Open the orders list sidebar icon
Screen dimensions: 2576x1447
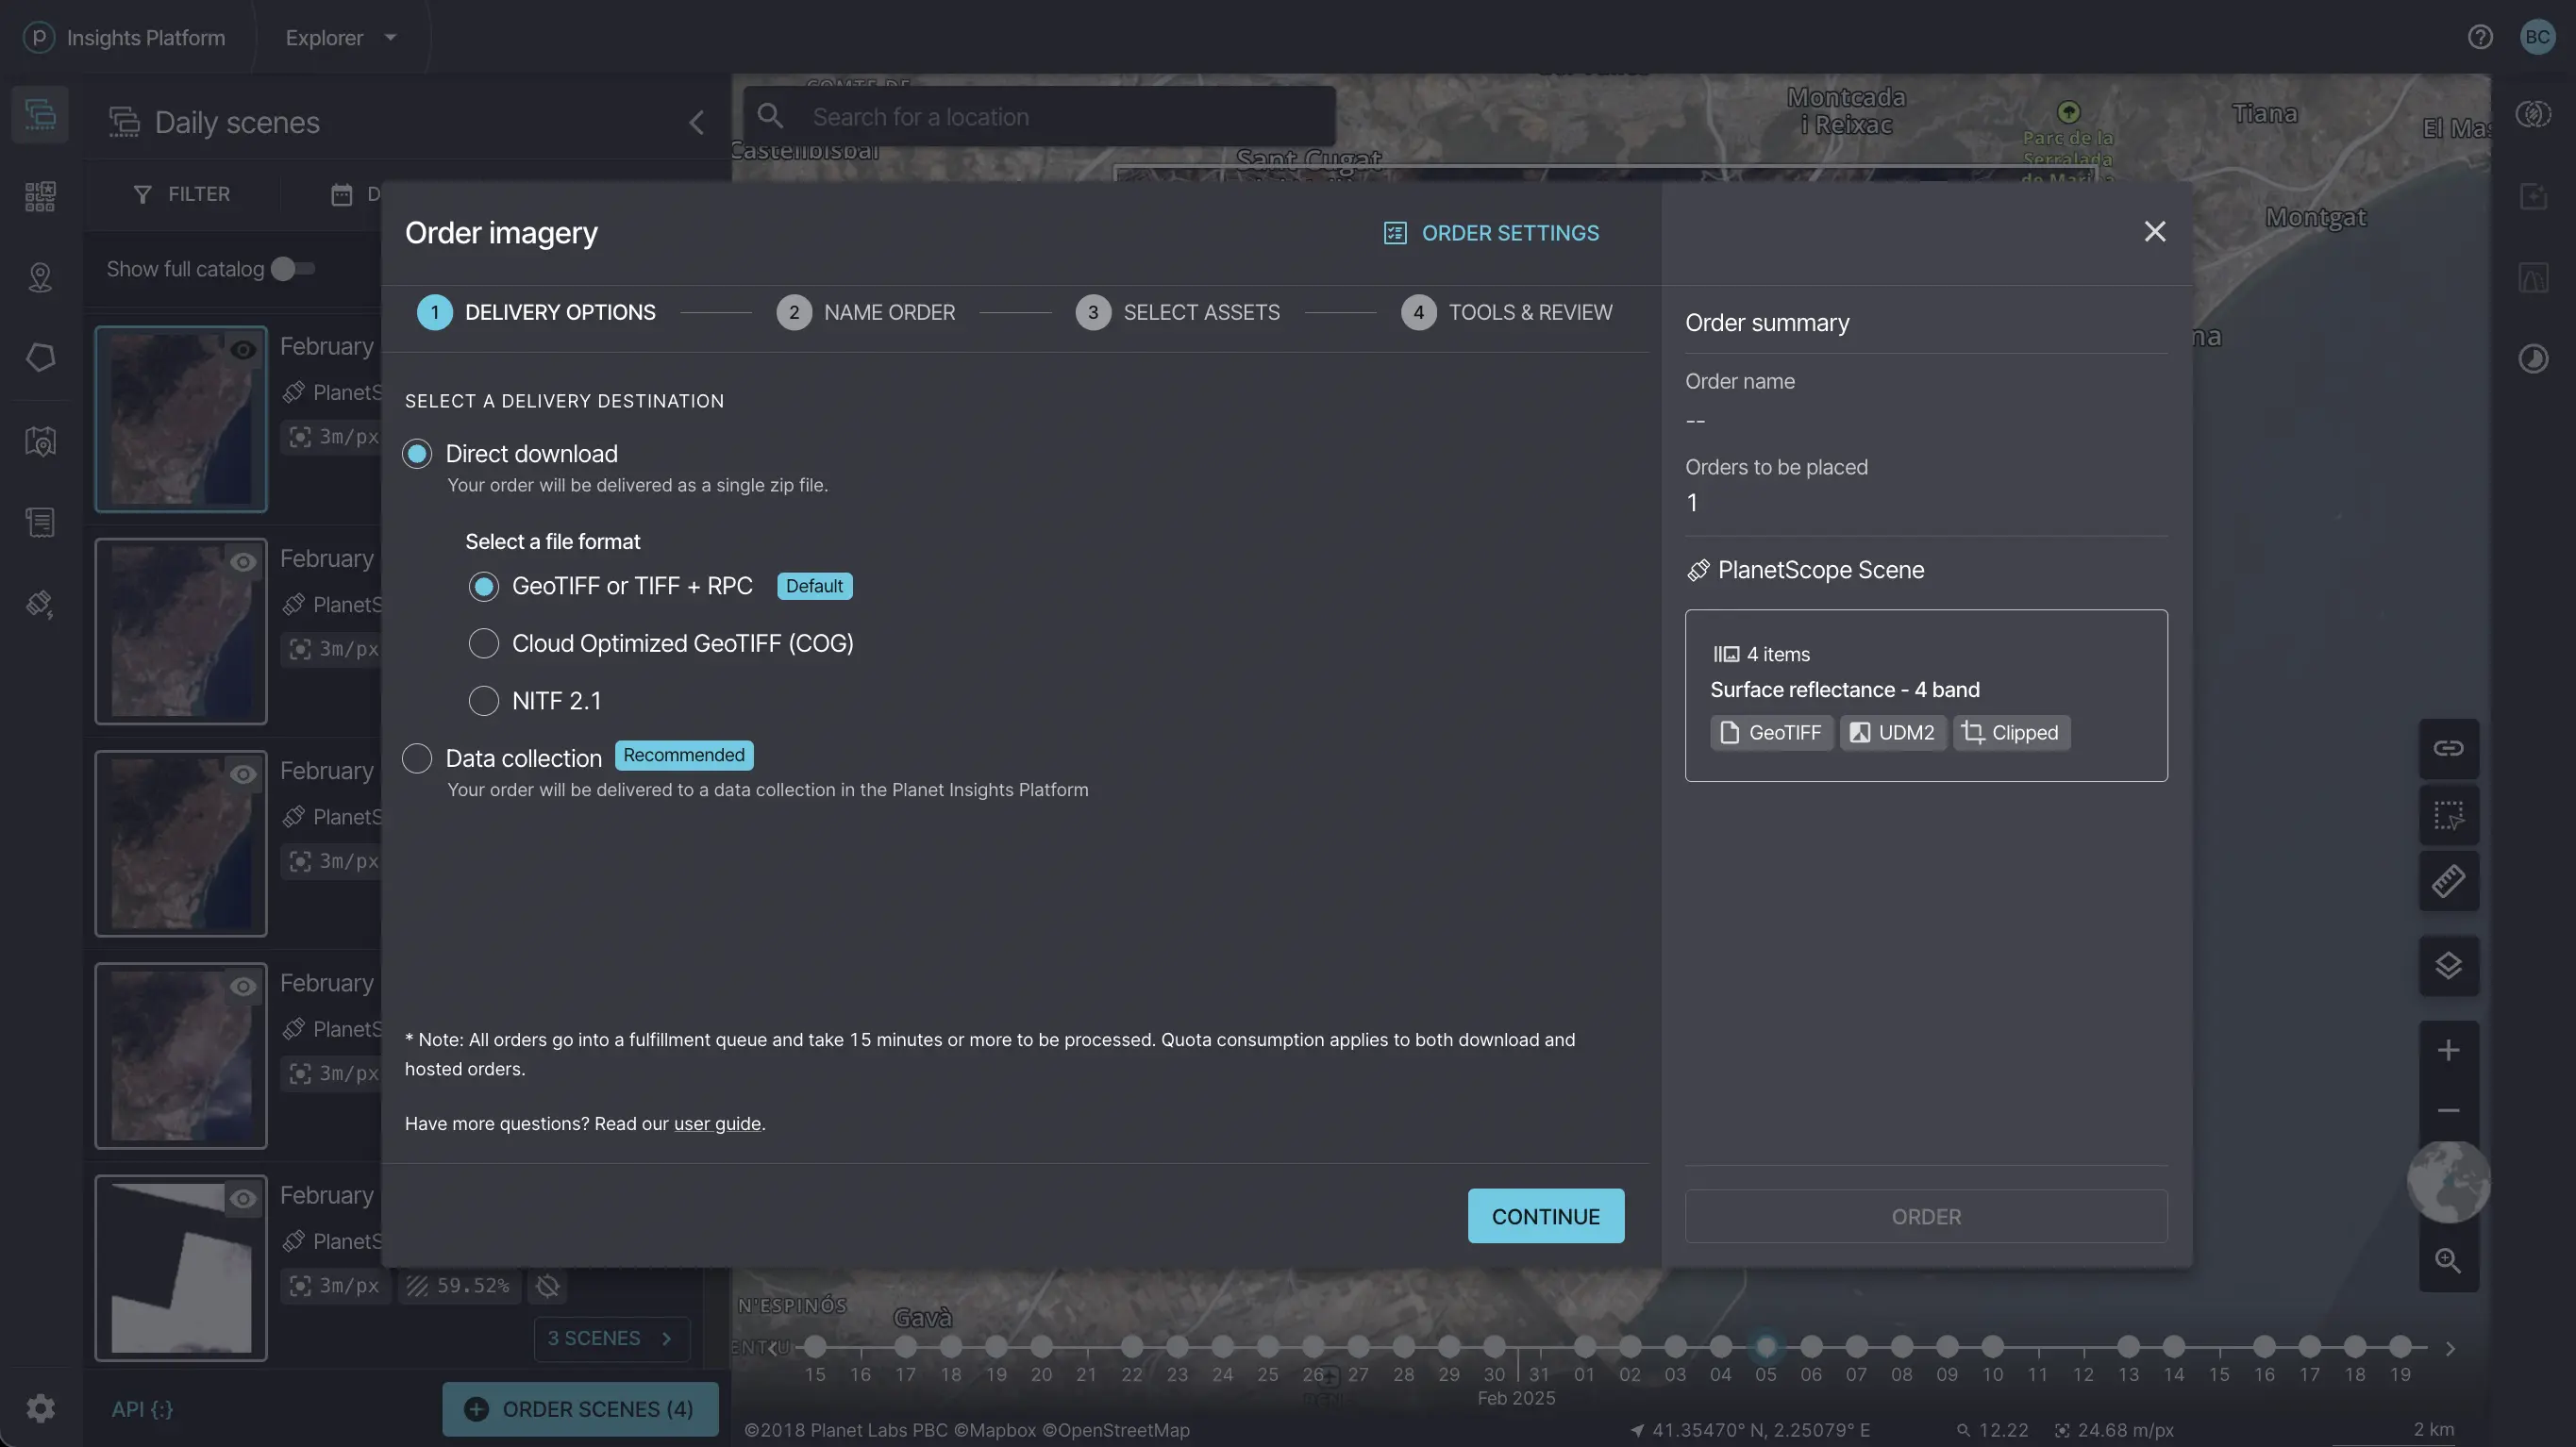tap(40, 522)
